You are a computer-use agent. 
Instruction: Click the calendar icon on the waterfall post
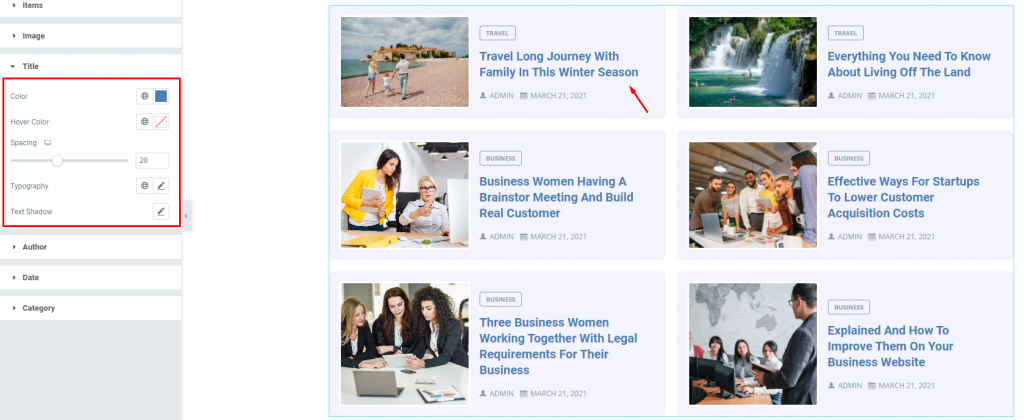point(872,95)
